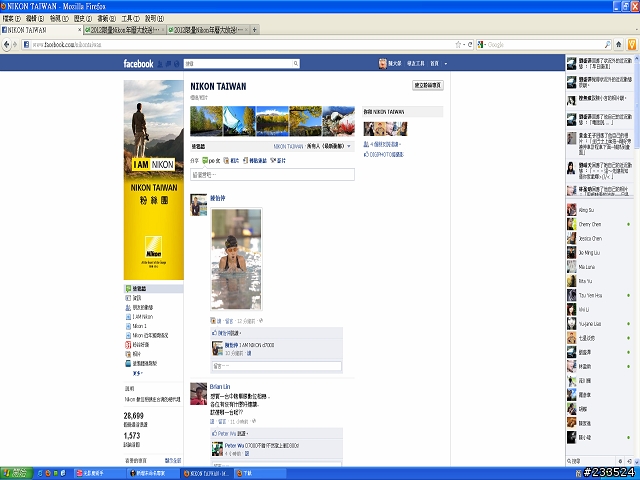Click the chat sidebar settings gear
This screenshot has width=640, height=480.
tap(620, 461)
